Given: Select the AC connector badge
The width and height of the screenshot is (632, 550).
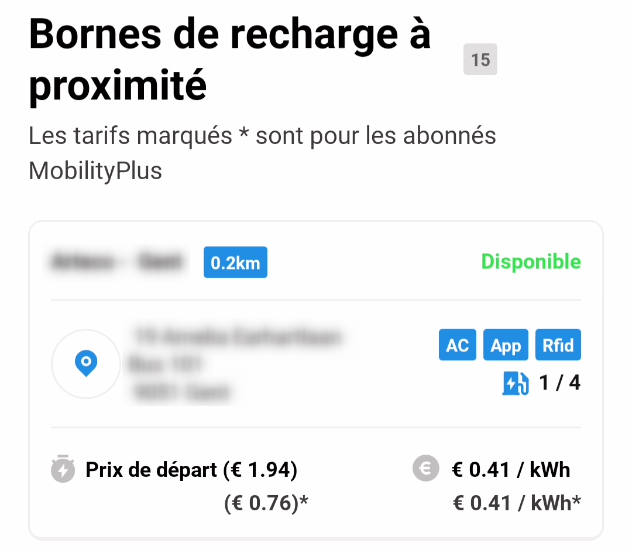Looking at the screenshot, I should [x=457, y=345].
